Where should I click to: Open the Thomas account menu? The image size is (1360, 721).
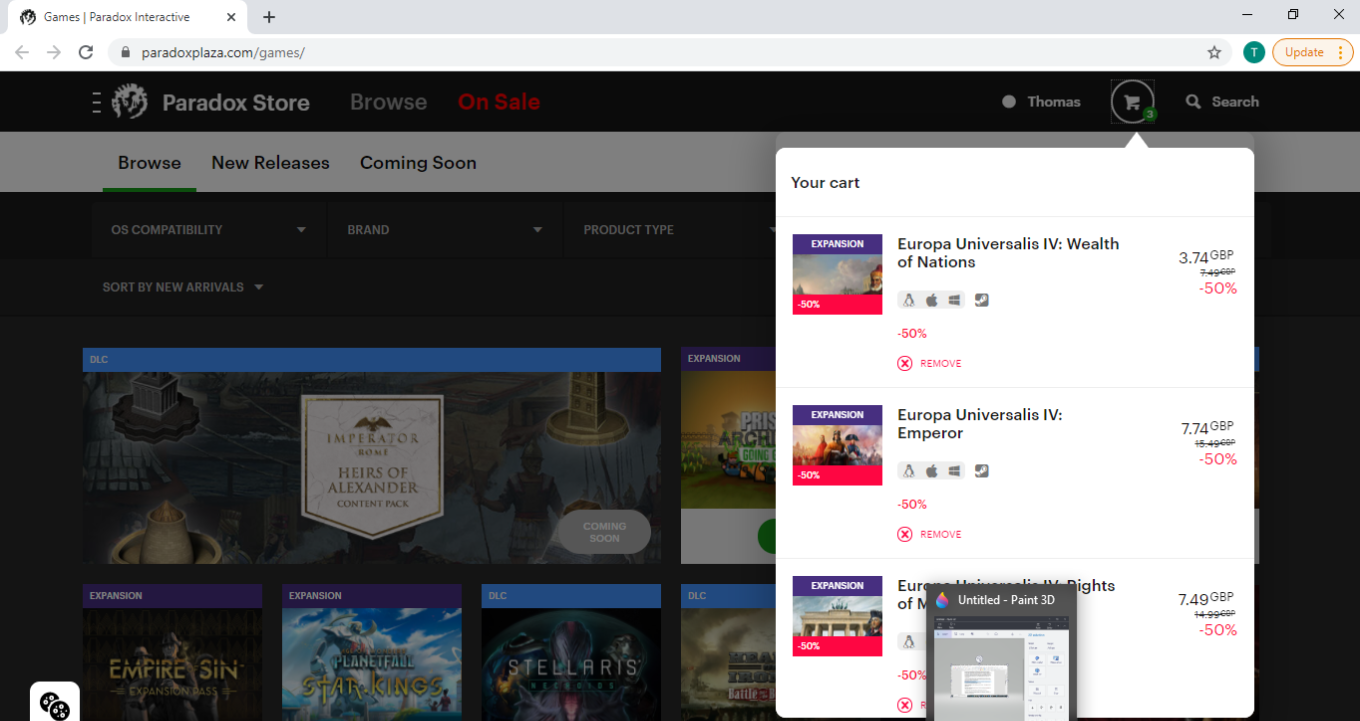1041,102
